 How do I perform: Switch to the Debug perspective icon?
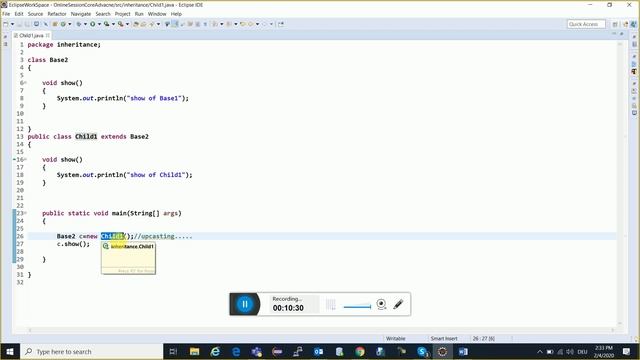634,24
